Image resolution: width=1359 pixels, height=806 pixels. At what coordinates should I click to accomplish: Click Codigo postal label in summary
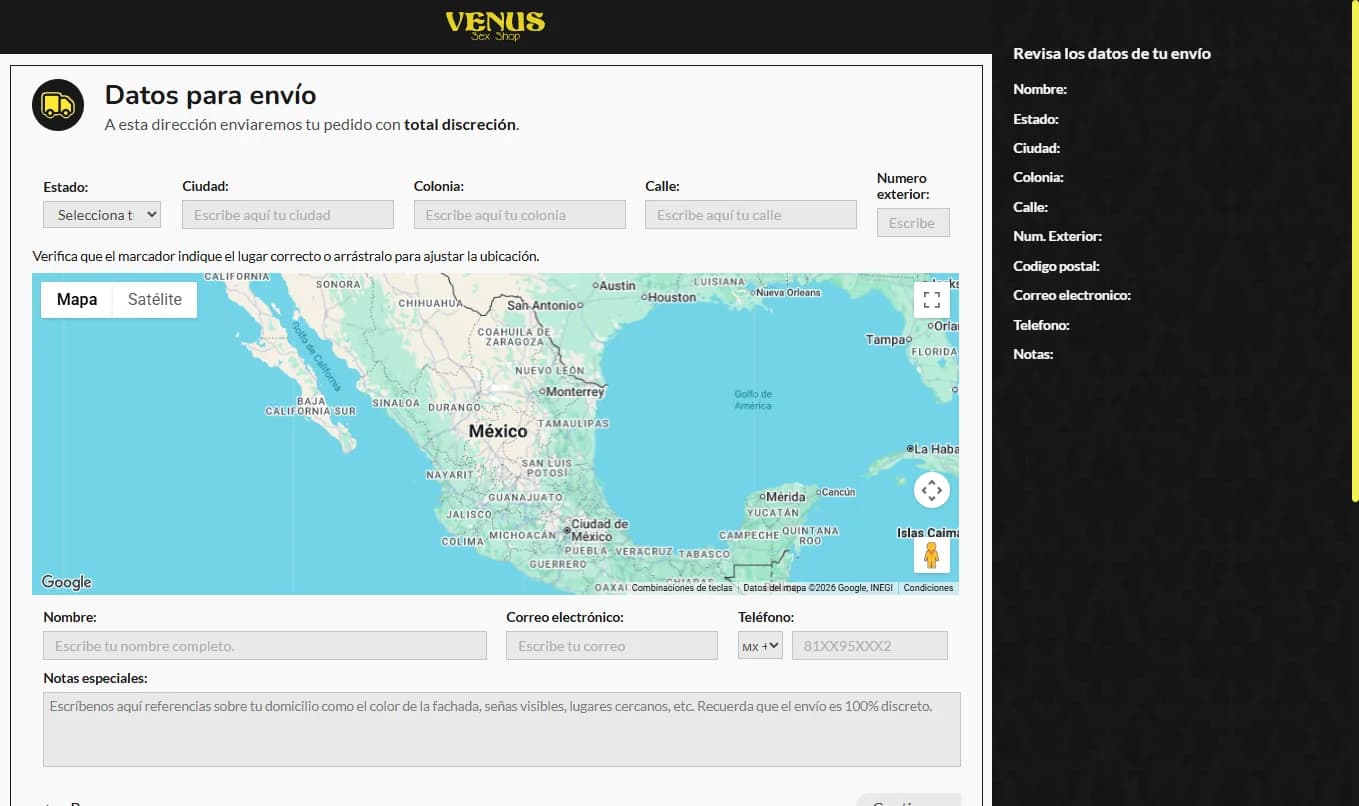coord(1056,266)
